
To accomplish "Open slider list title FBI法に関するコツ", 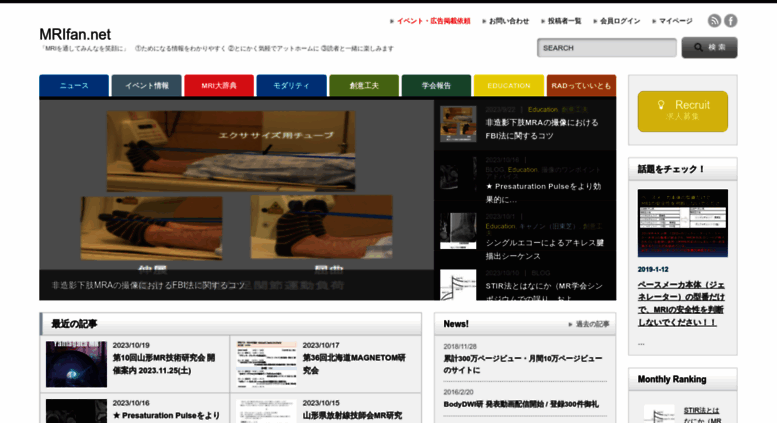I will coord(542,129).
